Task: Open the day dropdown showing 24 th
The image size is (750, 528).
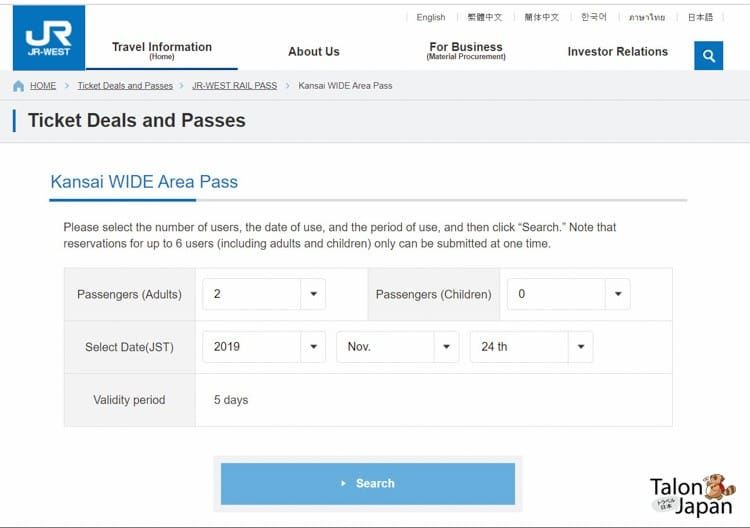Action: coord(531,347)
